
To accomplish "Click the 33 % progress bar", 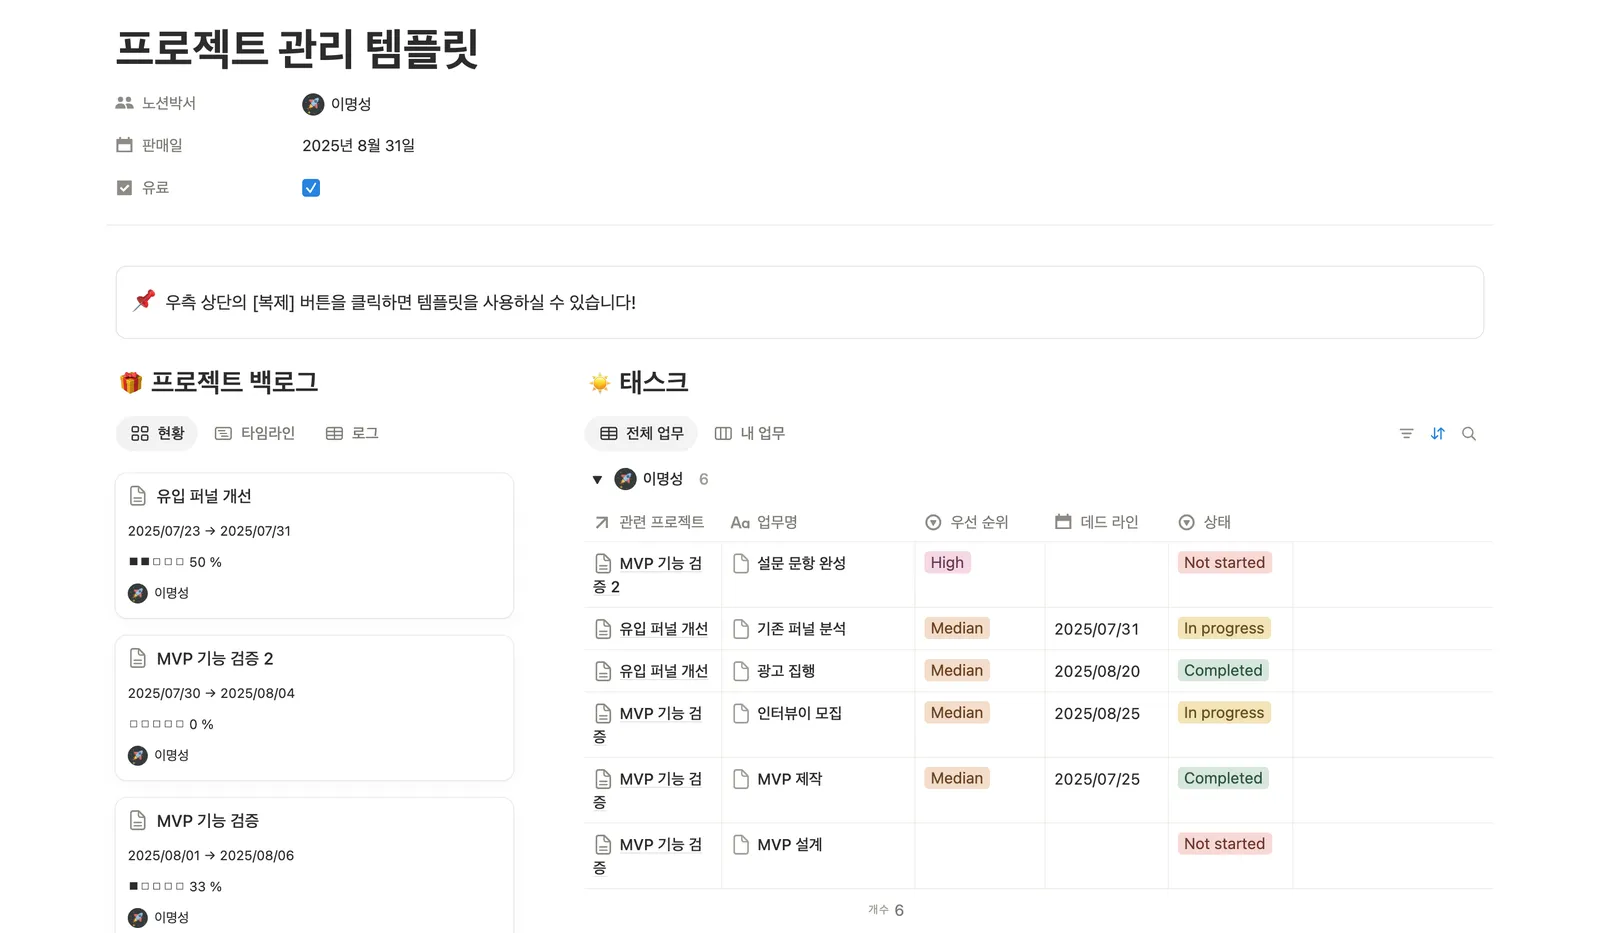I will (157, 886).
